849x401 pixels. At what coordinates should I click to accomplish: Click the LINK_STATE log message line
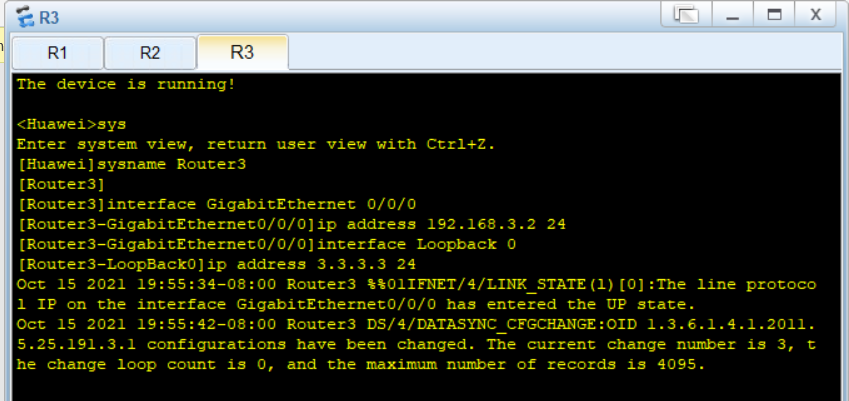point(416,294)
